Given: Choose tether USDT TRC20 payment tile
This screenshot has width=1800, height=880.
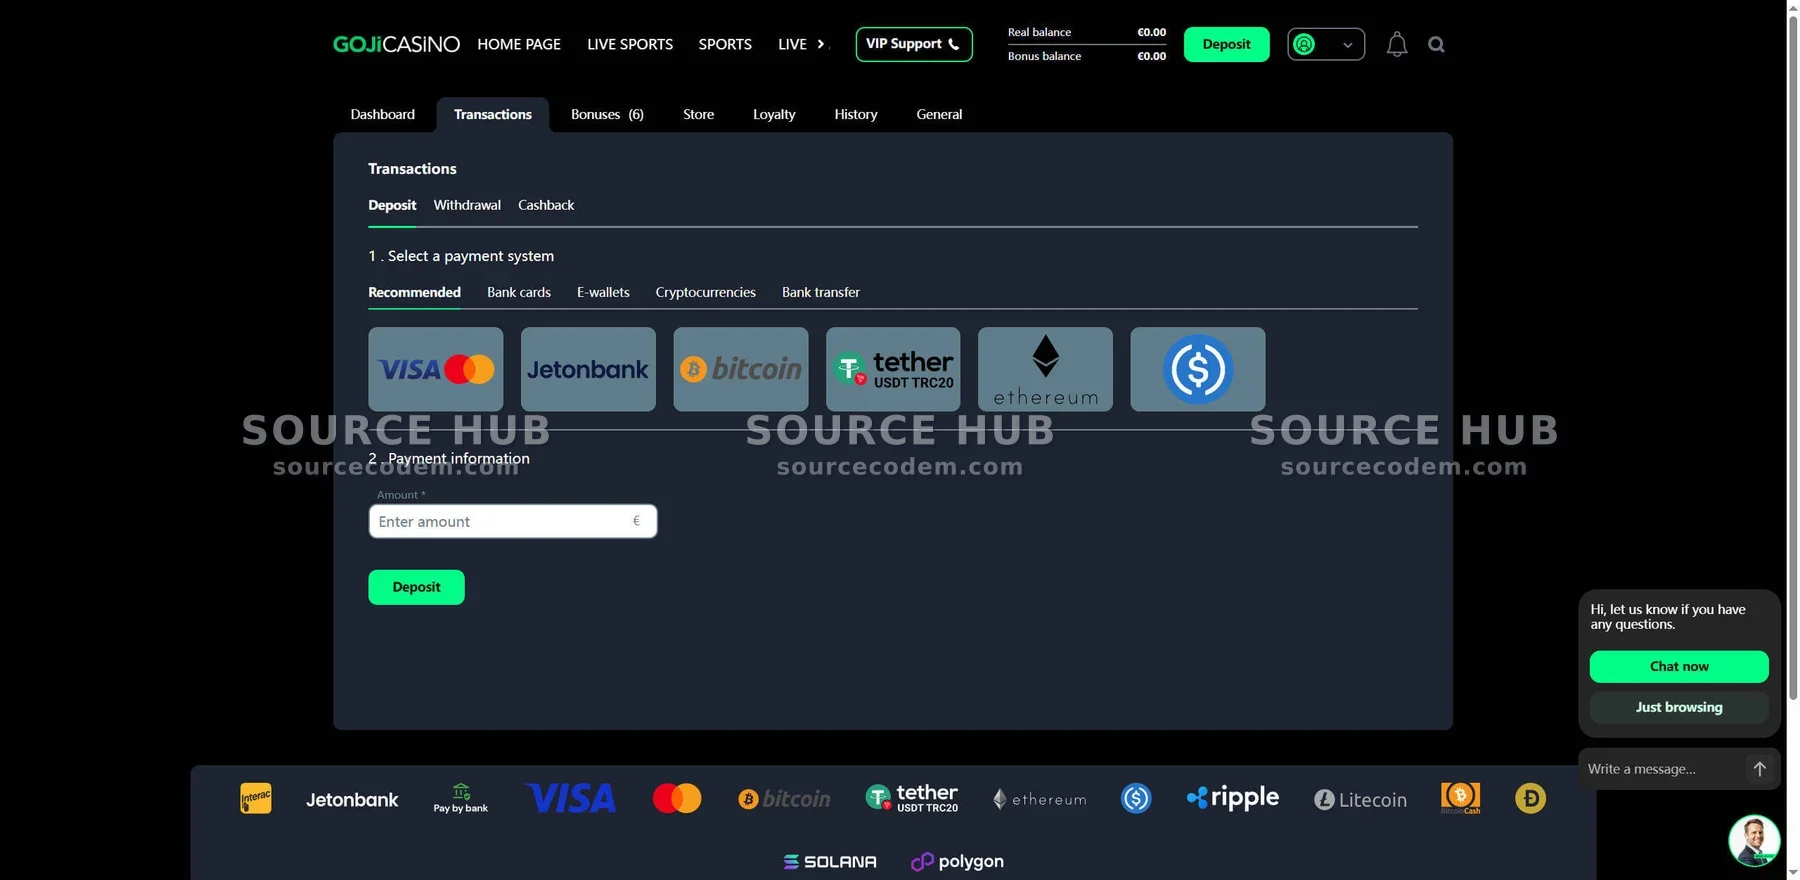Looking at the screenshot, I should [893, 369].
